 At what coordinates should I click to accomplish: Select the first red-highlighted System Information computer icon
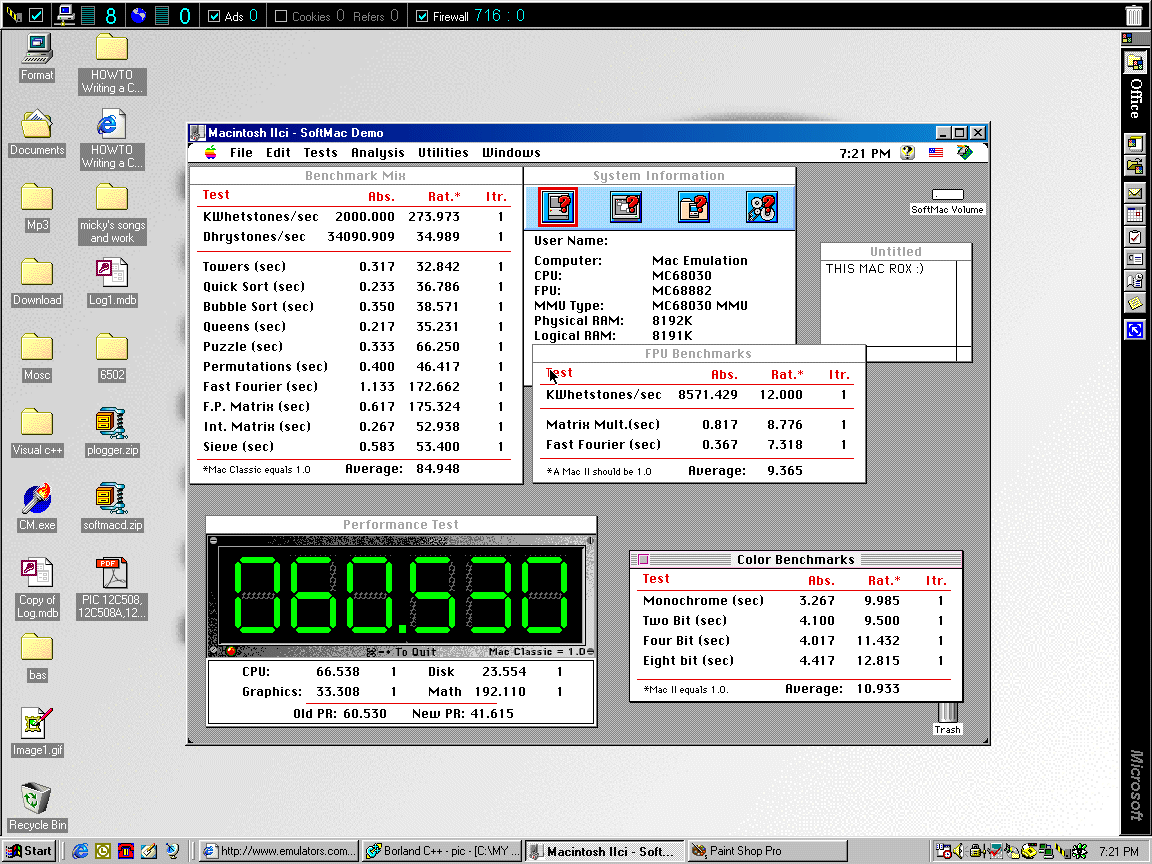point(558,206)
